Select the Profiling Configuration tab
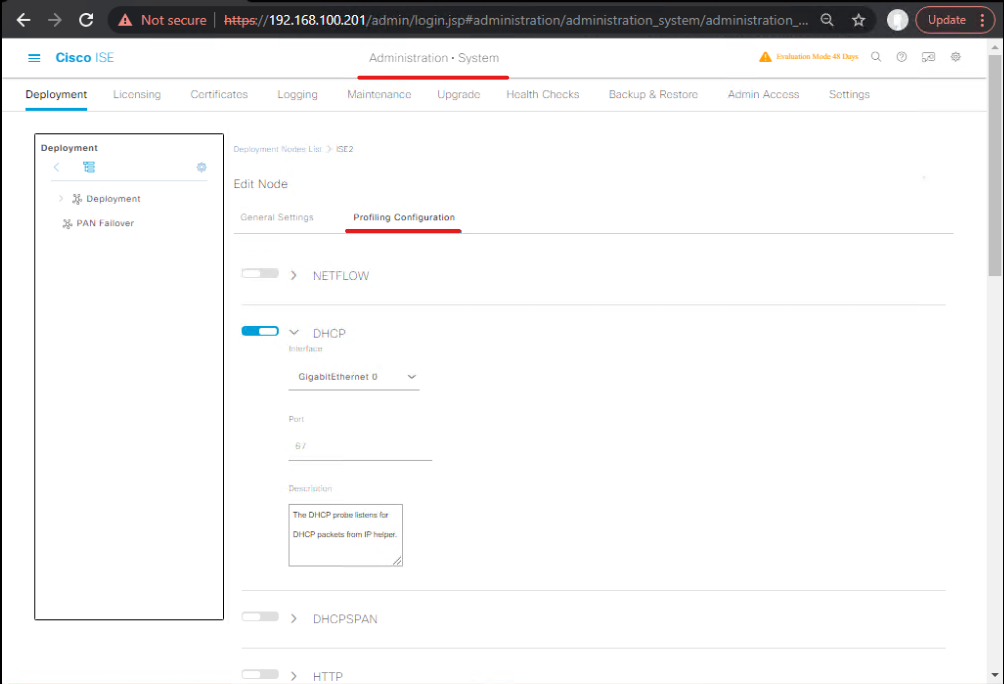Image resolution: width=1004 pixels, height=684 pixels. (x=404, y=218)
